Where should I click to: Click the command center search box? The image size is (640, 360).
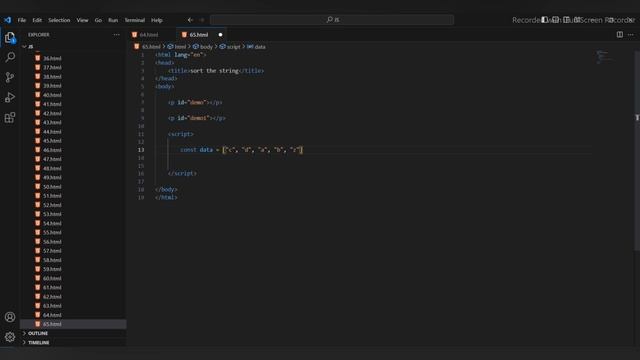(x=332, y=20)
